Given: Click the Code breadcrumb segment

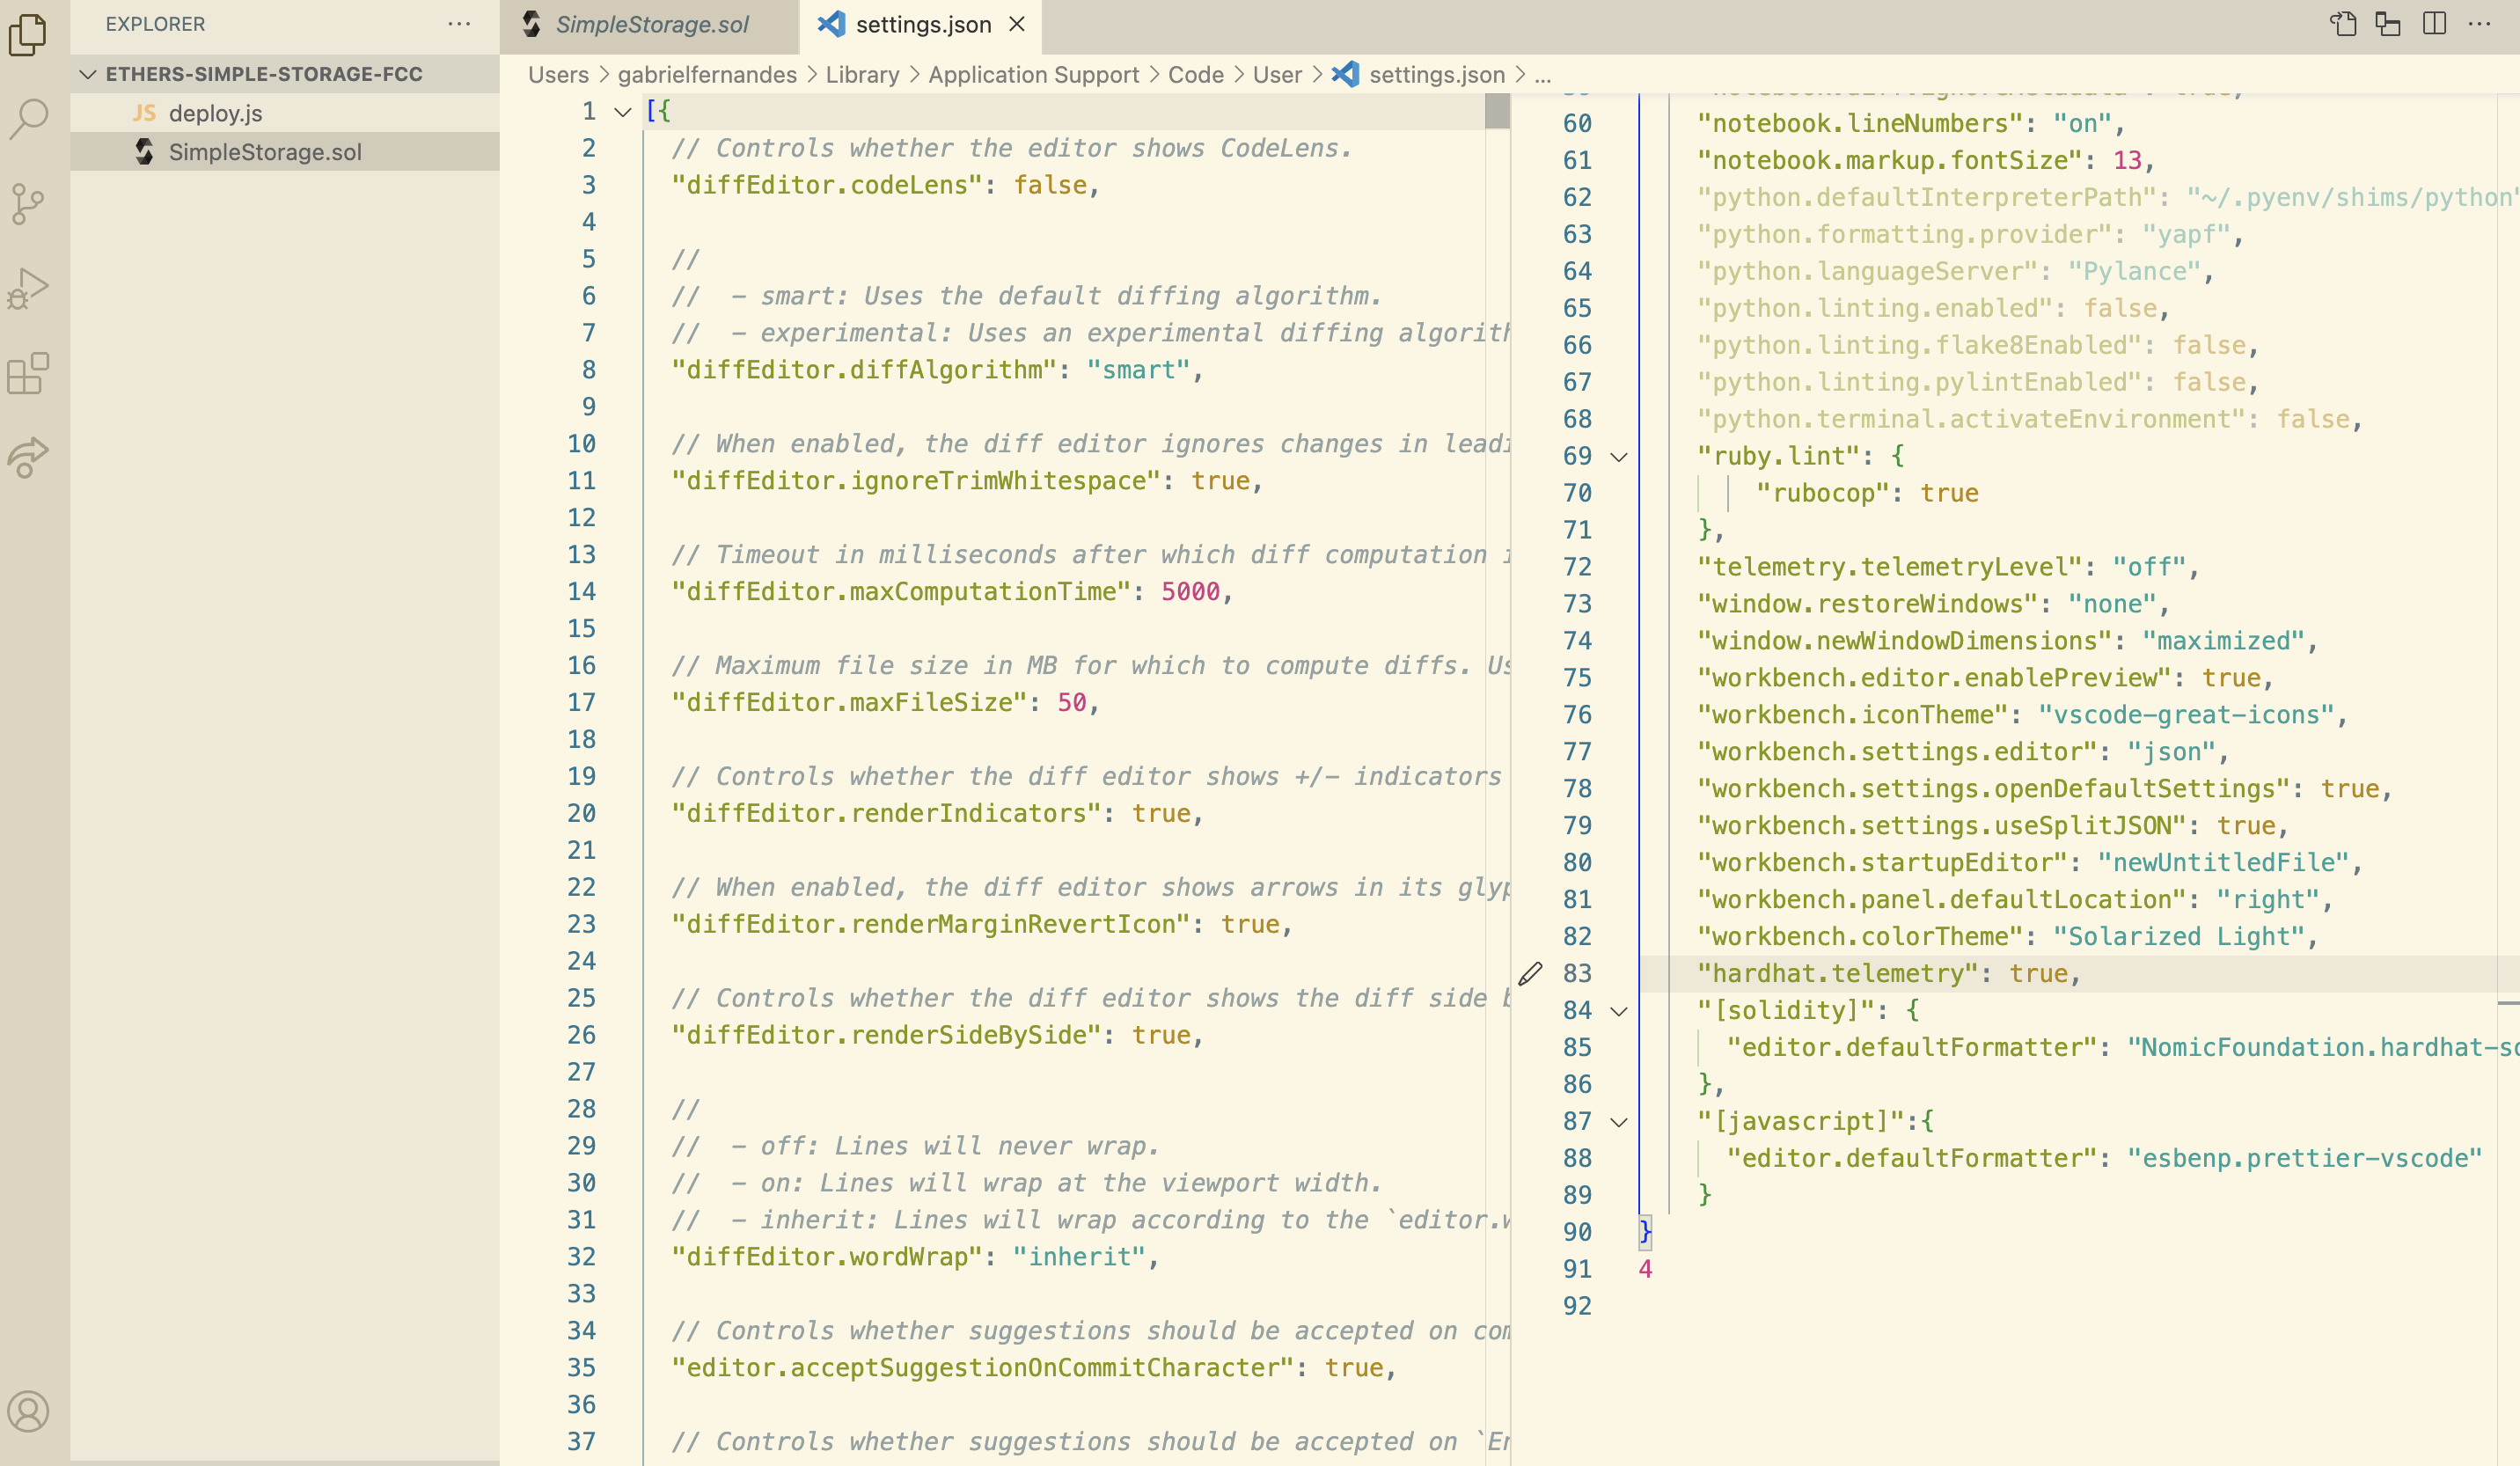Looking at the screenshot, I should pyautogui.click(x=1195, y=75).
